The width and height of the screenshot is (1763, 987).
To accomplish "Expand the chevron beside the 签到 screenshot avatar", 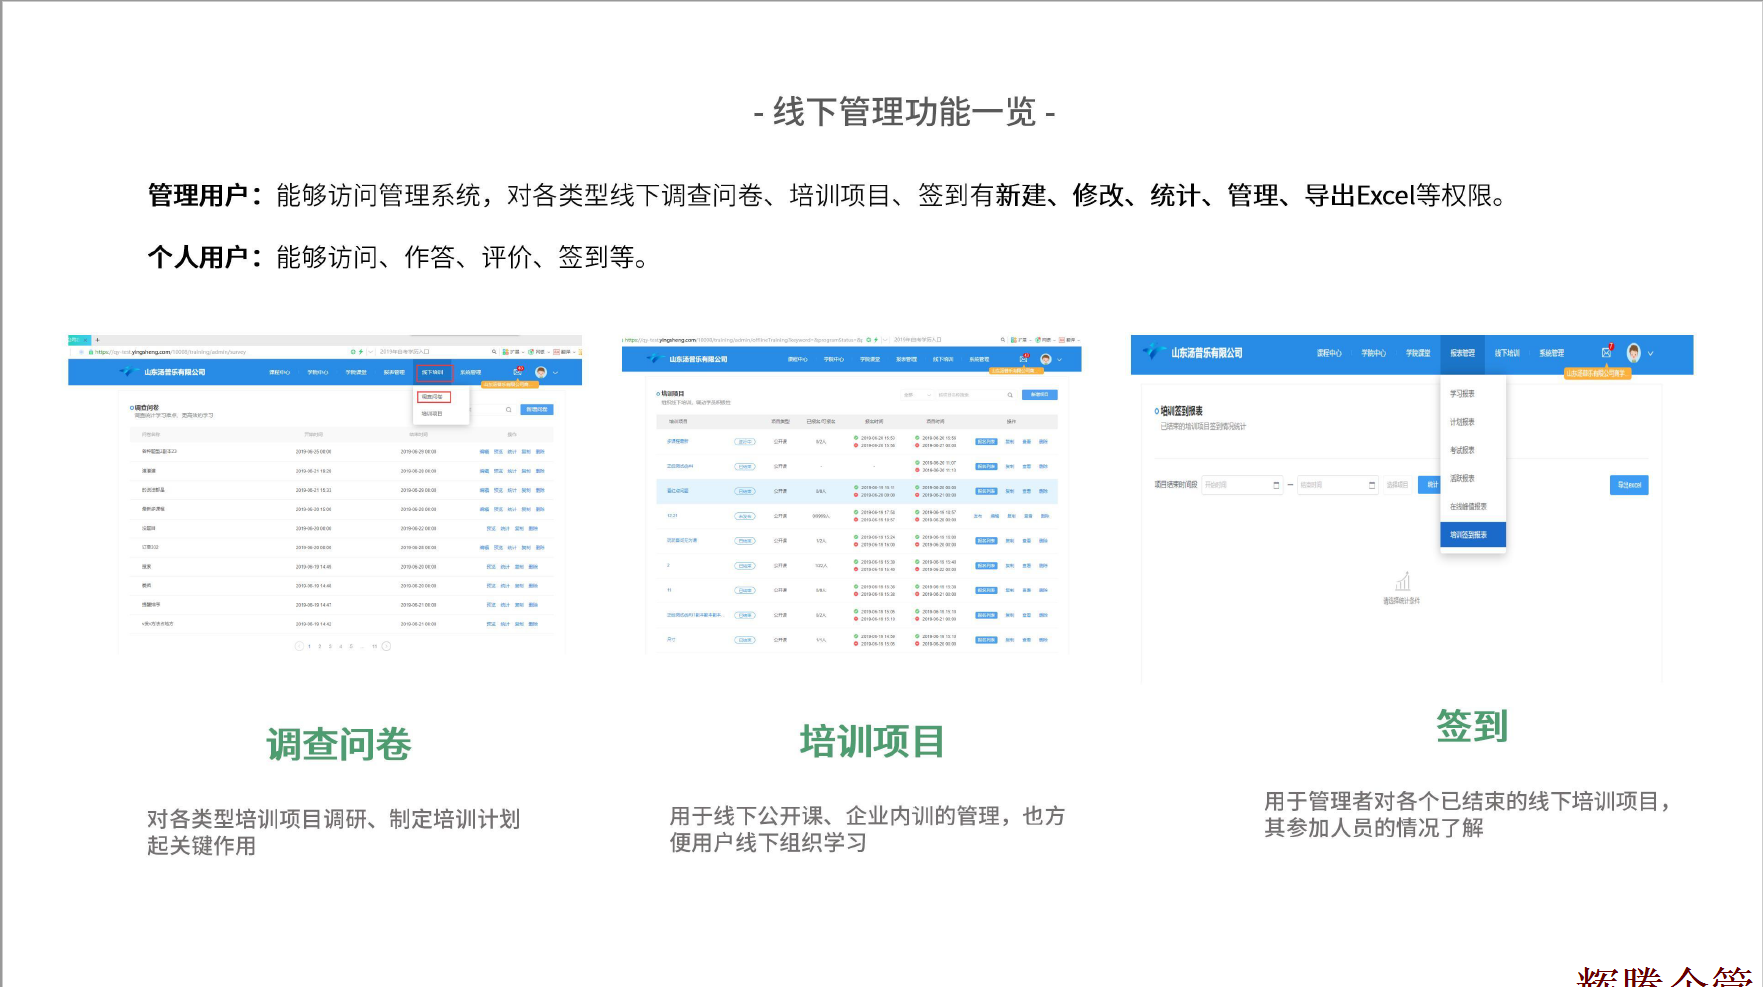I will coord(1651,353).
